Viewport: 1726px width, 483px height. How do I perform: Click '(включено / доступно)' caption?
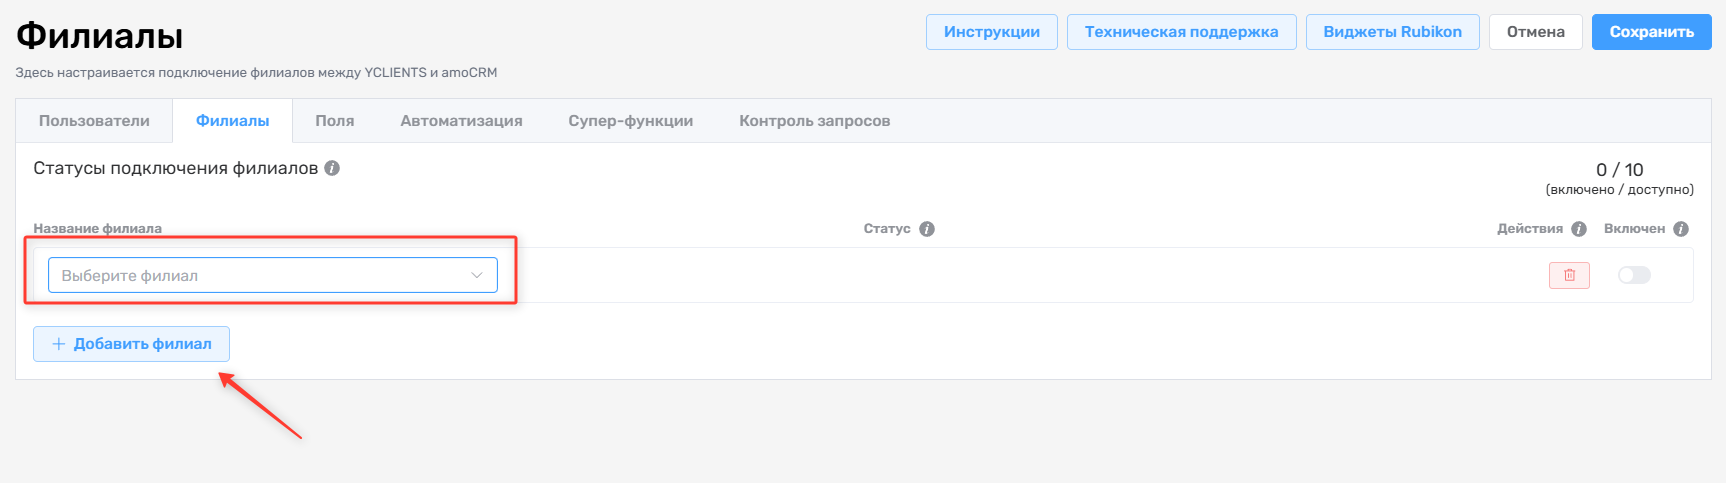coord(1620,190)
